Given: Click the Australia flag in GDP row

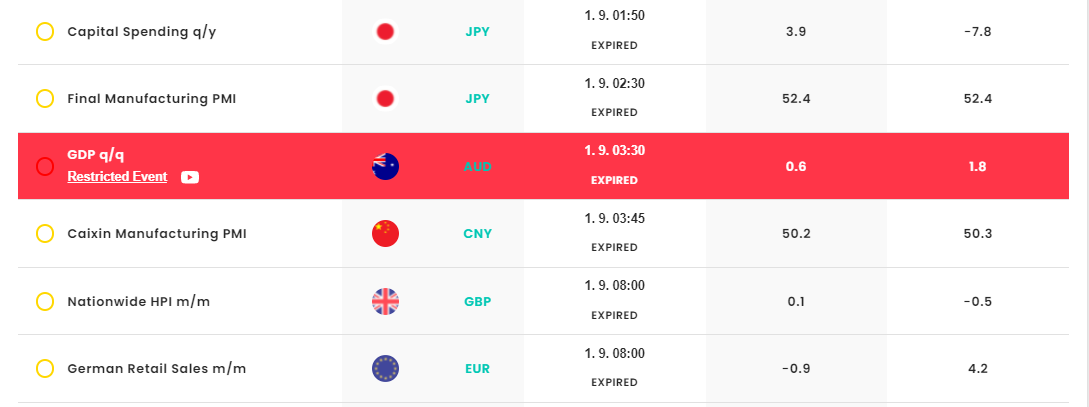Looking at the screenshot, I should pos(385,166).
